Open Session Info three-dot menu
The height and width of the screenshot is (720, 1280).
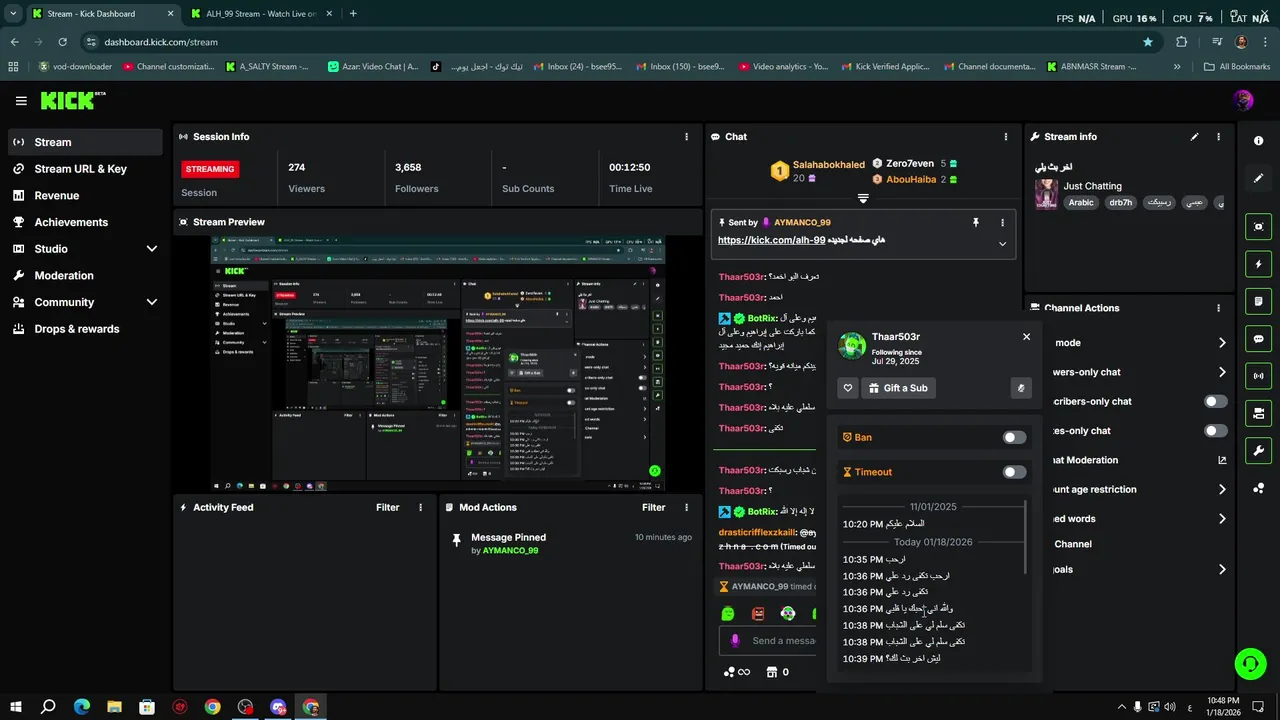click(x=686, y=137)
